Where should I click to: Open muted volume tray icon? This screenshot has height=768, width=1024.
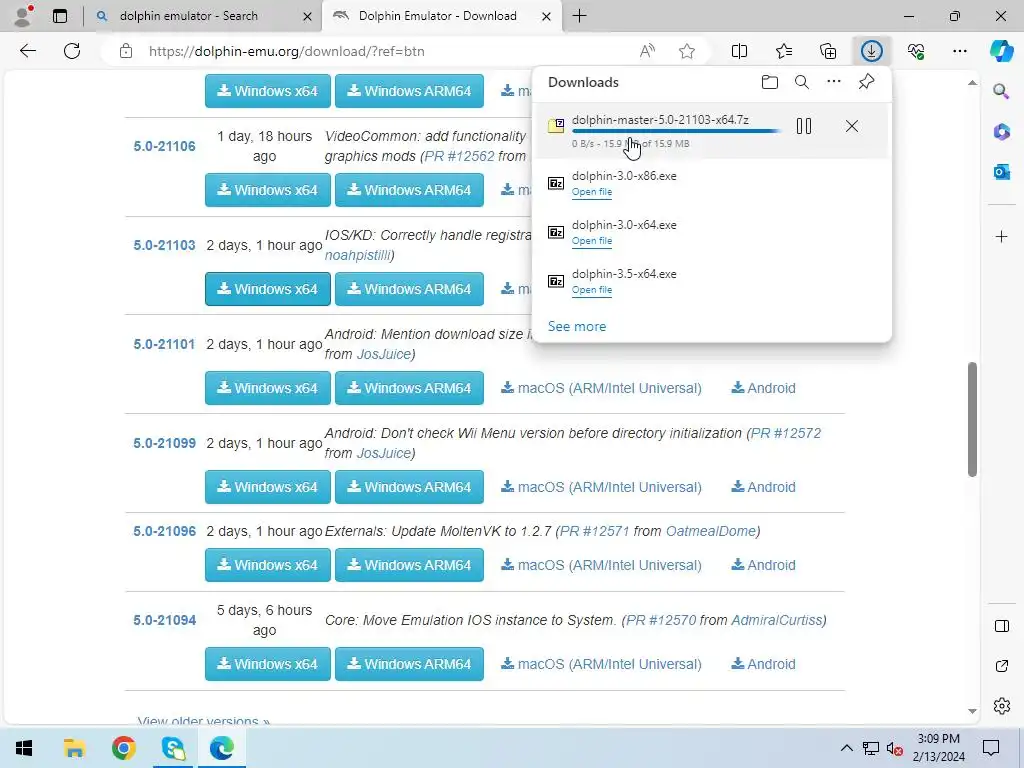(895, 748)
